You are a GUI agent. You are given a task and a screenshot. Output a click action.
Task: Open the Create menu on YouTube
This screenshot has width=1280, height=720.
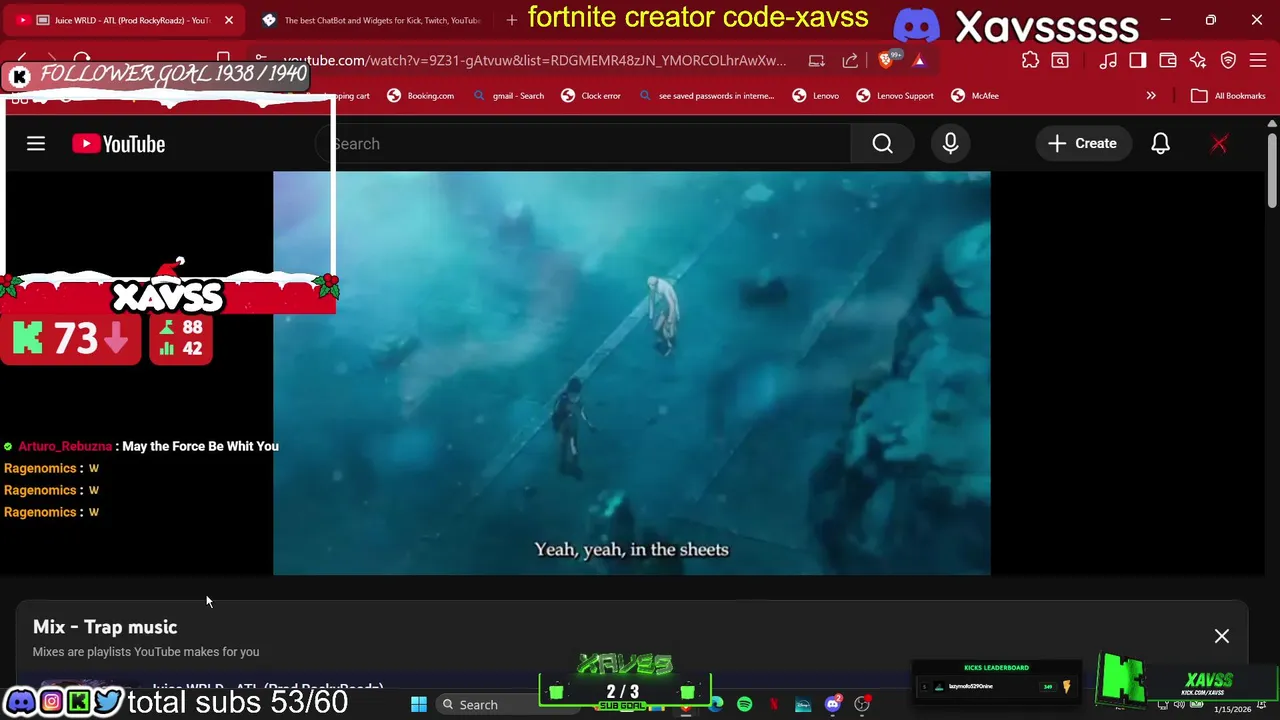[1082, 144]
